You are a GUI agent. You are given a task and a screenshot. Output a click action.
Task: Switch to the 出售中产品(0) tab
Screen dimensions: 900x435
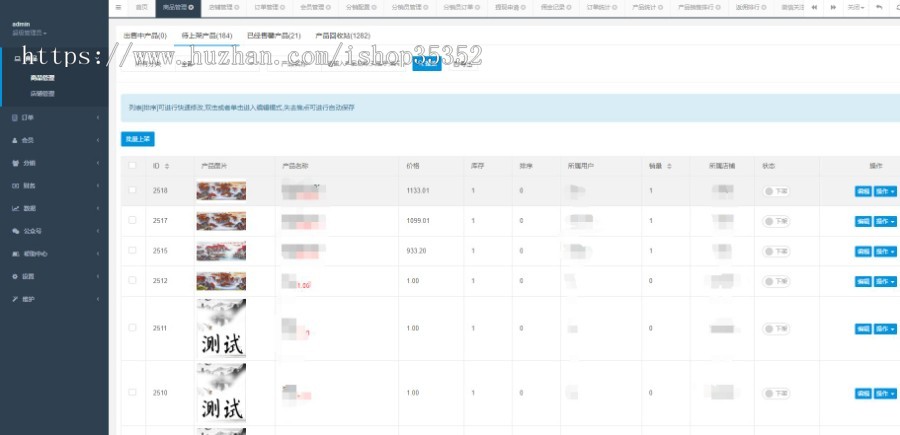pyautogui.click(x=145, y=36)
